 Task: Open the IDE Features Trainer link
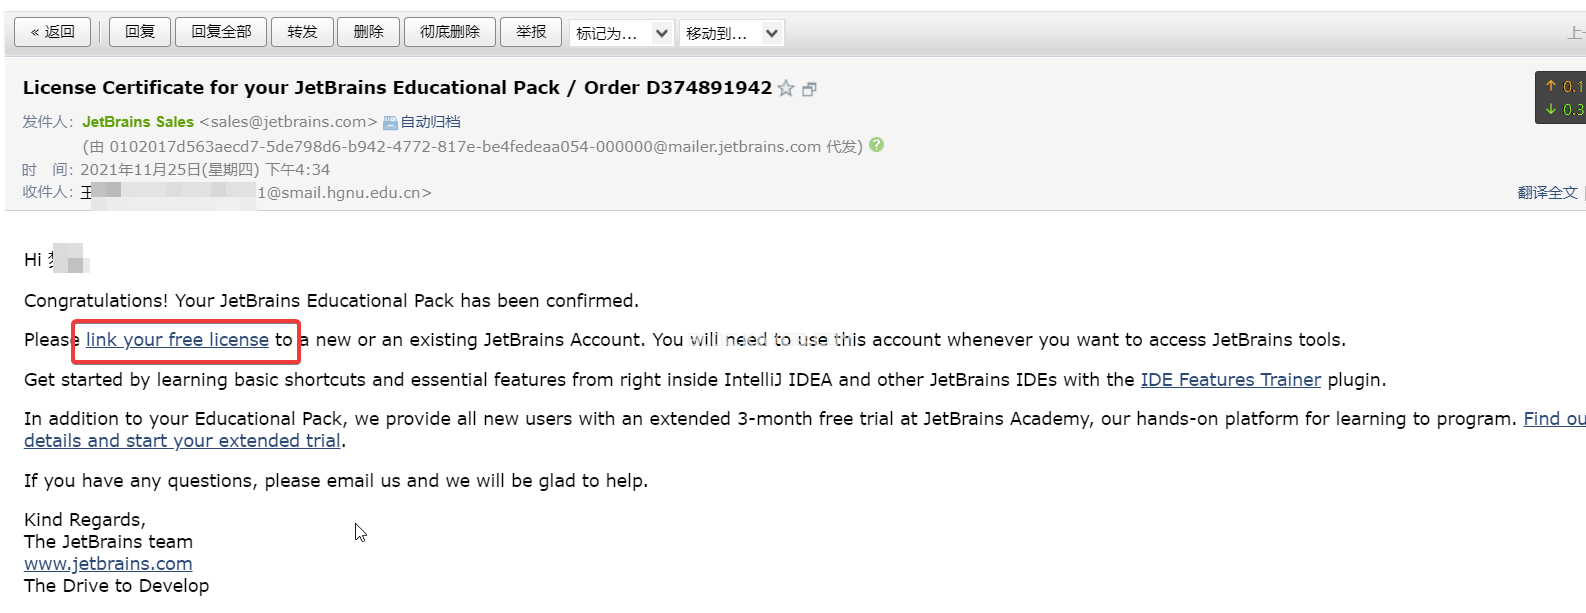[x=1231, y=380]
